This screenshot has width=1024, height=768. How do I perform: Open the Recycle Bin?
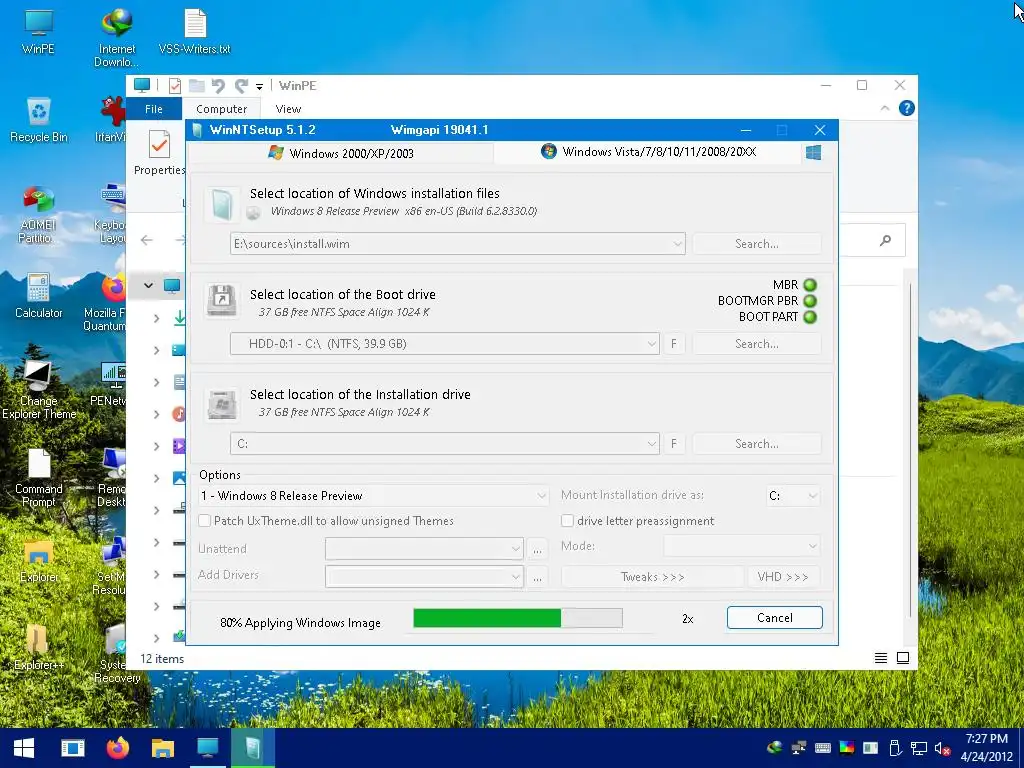[x=39, y=120]
